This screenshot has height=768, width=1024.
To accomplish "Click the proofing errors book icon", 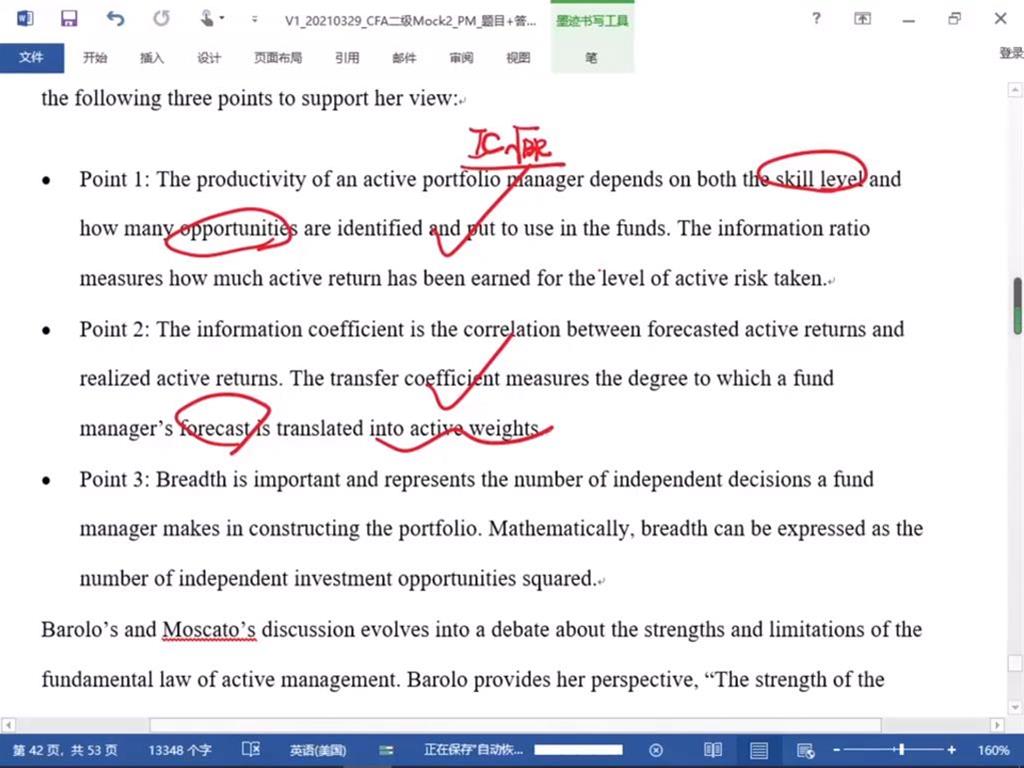I will (x=251, y=750).
